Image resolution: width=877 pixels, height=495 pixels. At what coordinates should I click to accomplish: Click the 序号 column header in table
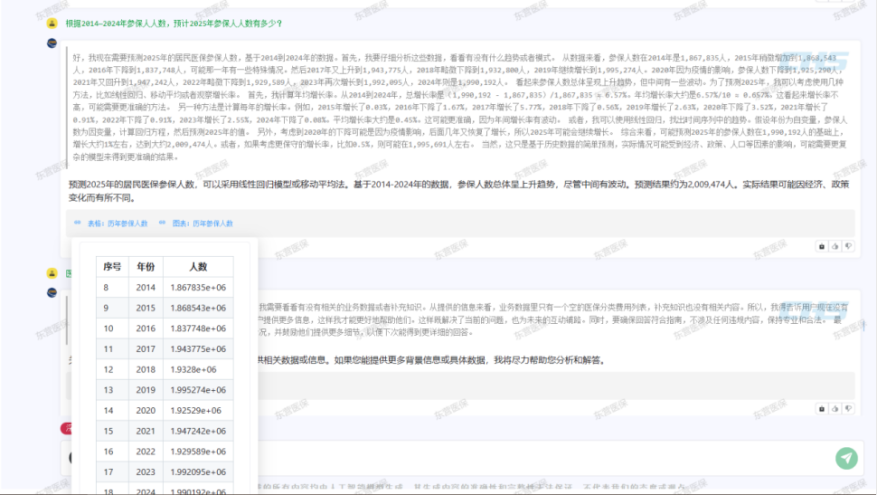pos(112,267)
